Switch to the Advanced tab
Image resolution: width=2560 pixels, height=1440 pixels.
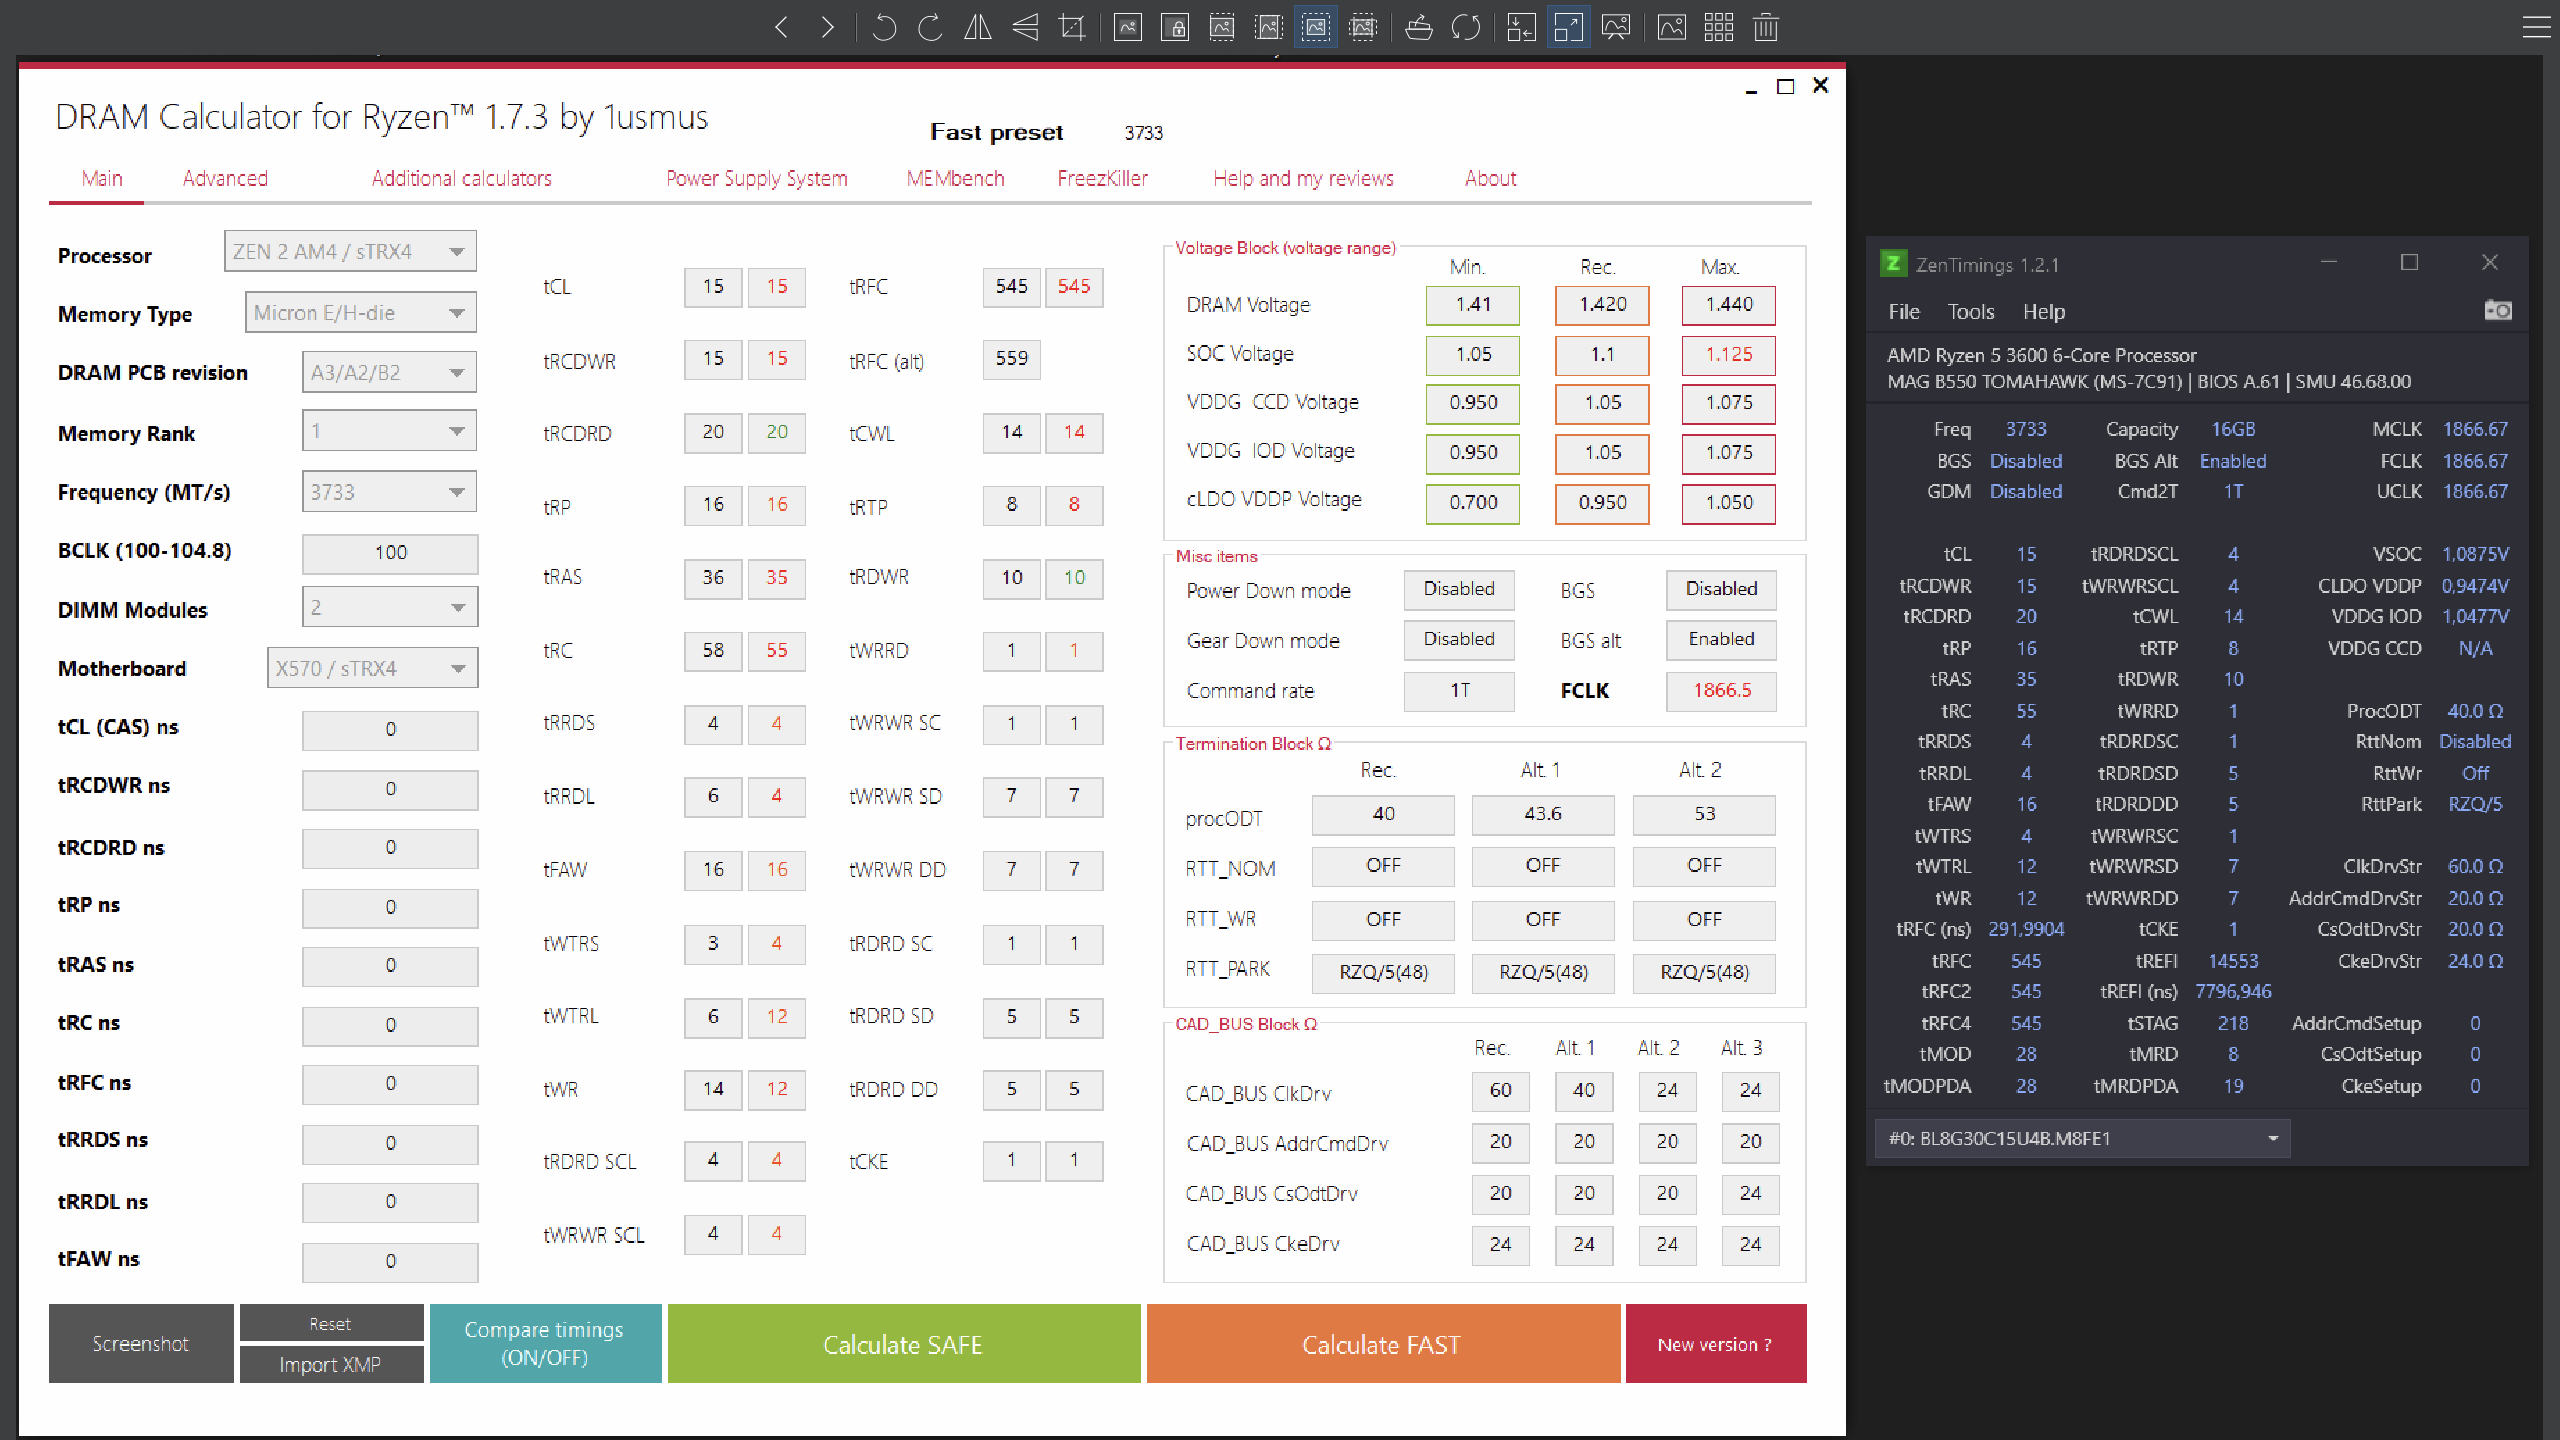(225, 178)
